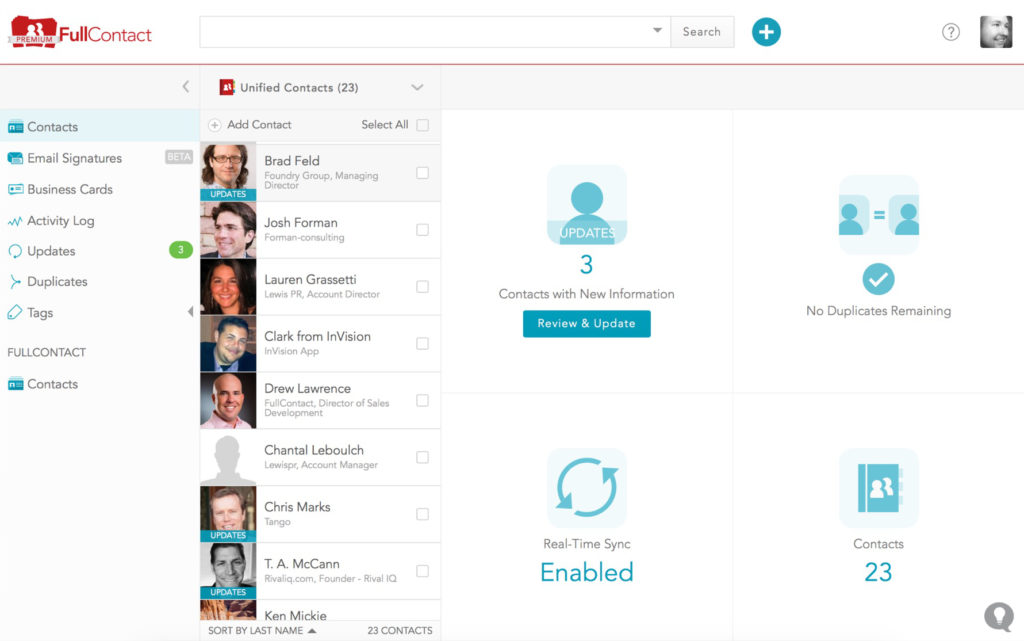Open Tags in the sidebar

40,313
